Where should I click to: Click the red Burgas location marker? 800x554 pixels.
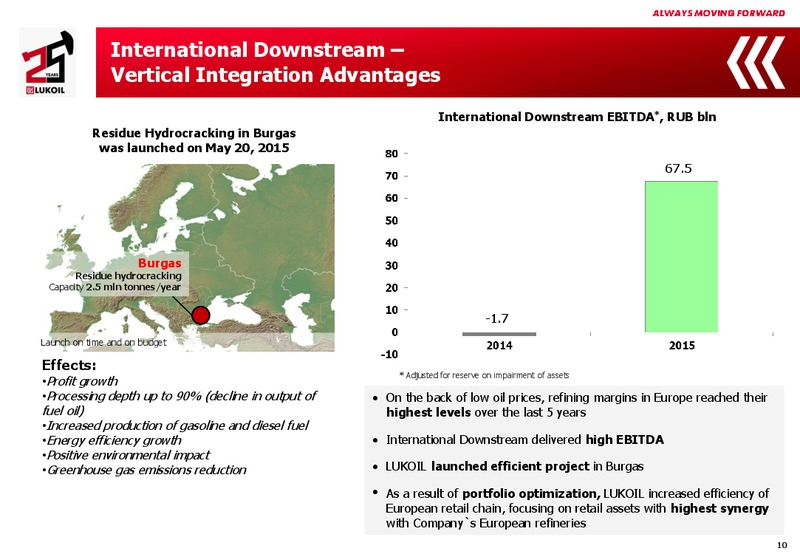click(201, 315)
